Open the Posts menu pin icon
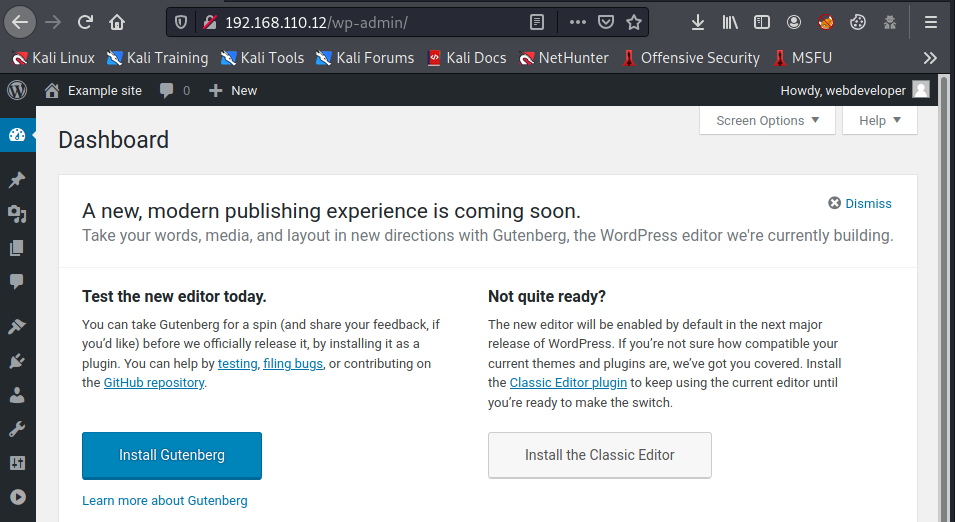This screenshot has width=955, height=522. click(x=17, y=180)
